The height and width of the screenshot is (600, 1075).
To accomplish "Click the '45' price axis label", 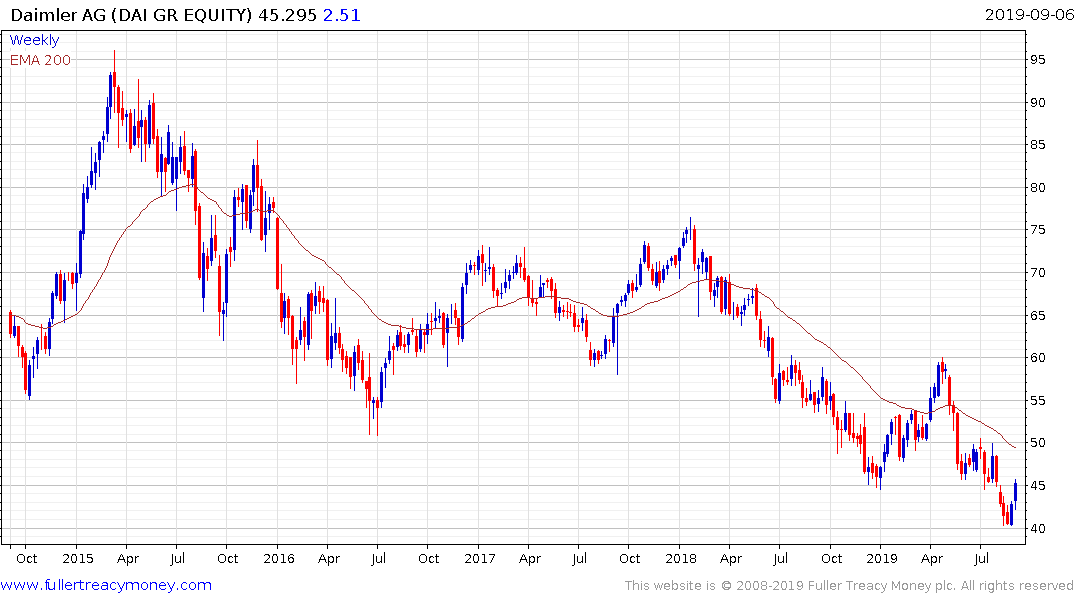I will [x=1037, y=486].
